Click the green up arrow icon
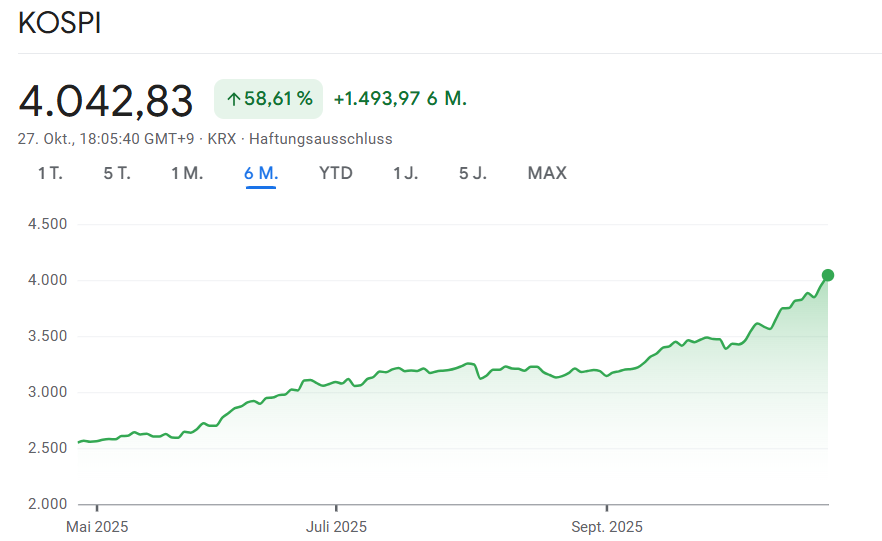882x541 pixels. 234,99
